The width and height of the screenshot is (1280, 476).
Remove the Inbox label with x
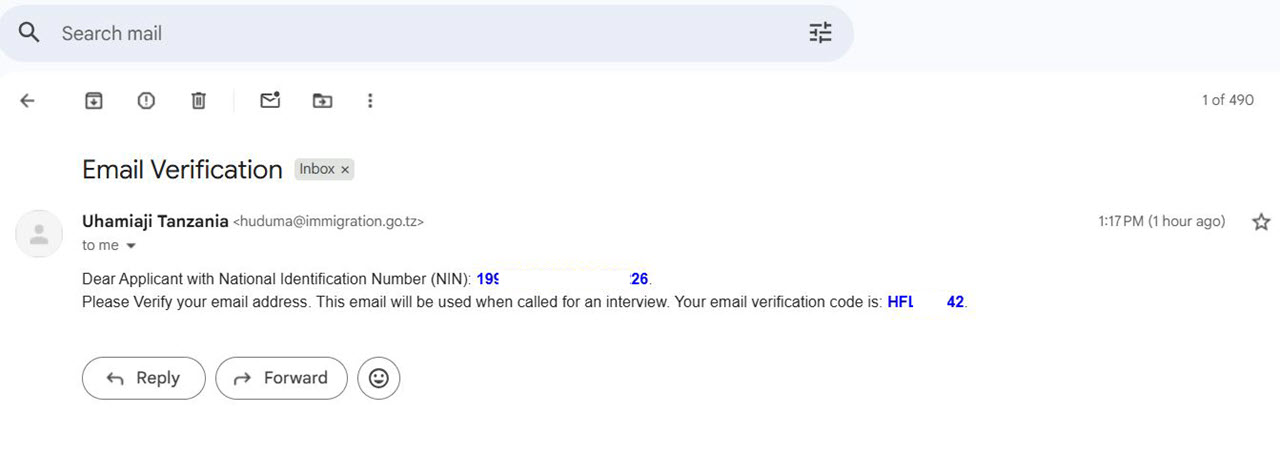345,170
